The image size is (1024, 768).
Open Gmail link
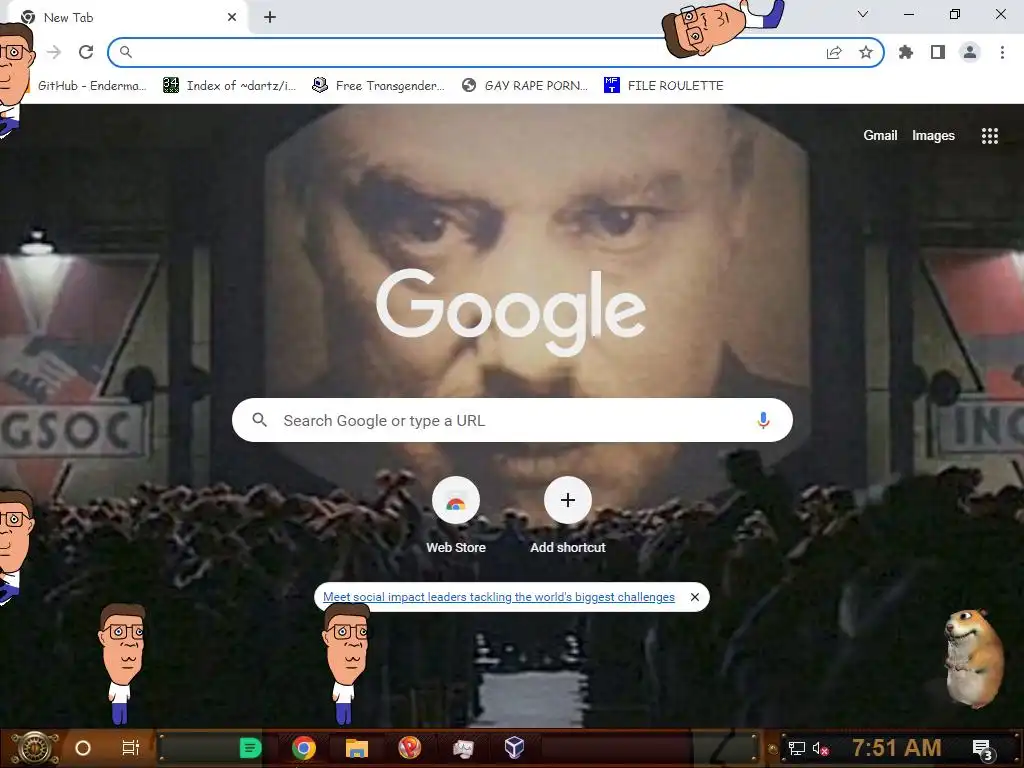tap(880, 135)
